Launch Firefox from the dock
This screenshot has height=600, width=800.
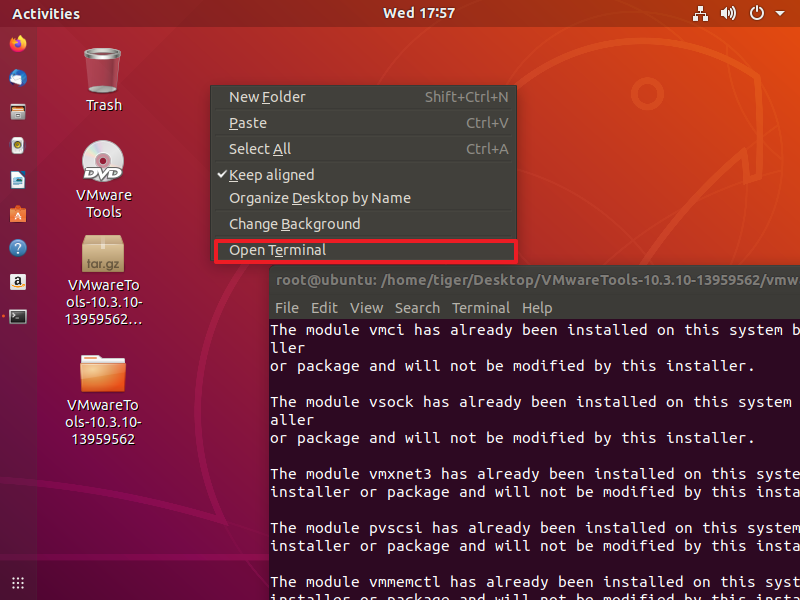point(18,43)
